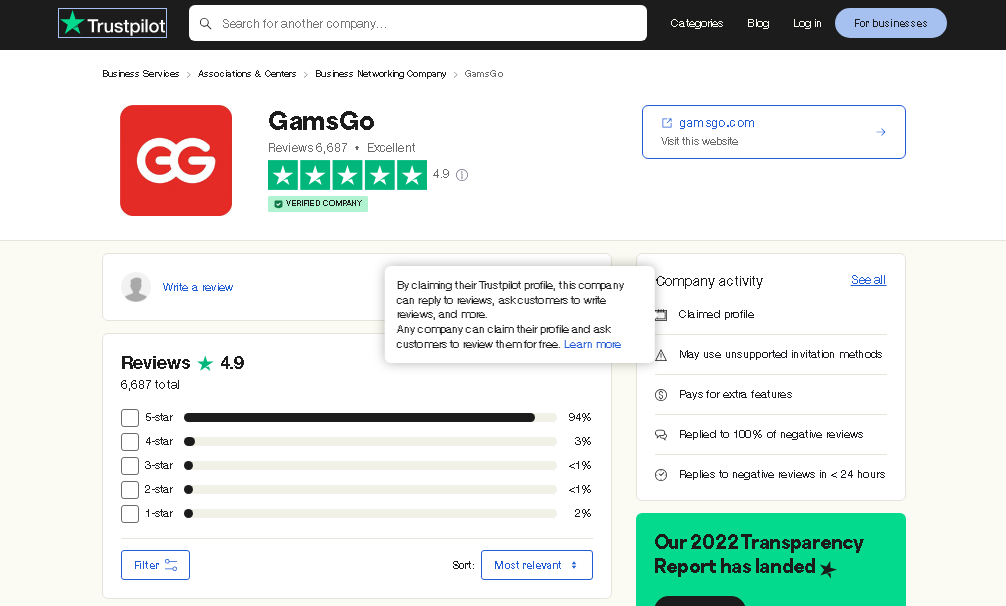Viewport: 1006px width, 606px height.
Task: Click the 4-star 3% rating bar
Action: tap(370, 441)
